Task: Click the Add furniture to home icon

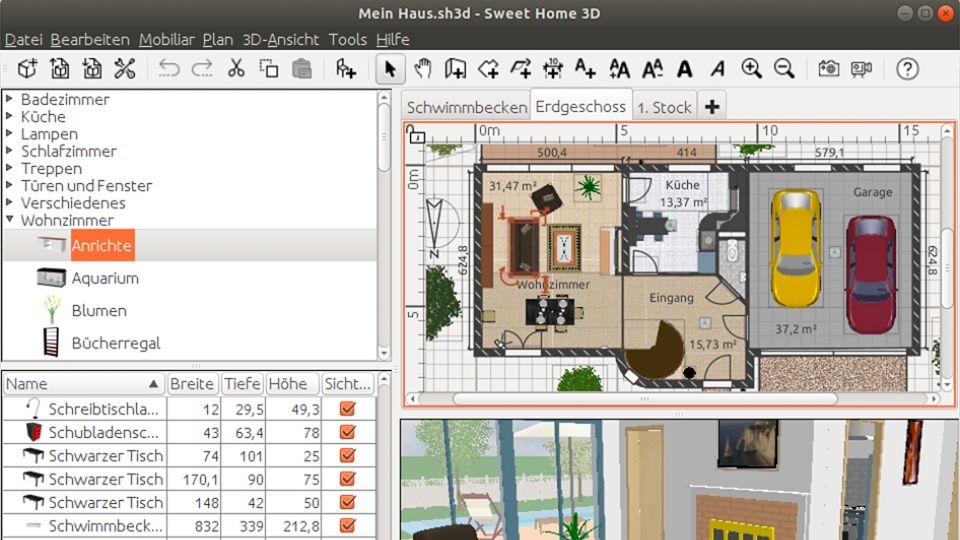Action: tap(346, 69)
